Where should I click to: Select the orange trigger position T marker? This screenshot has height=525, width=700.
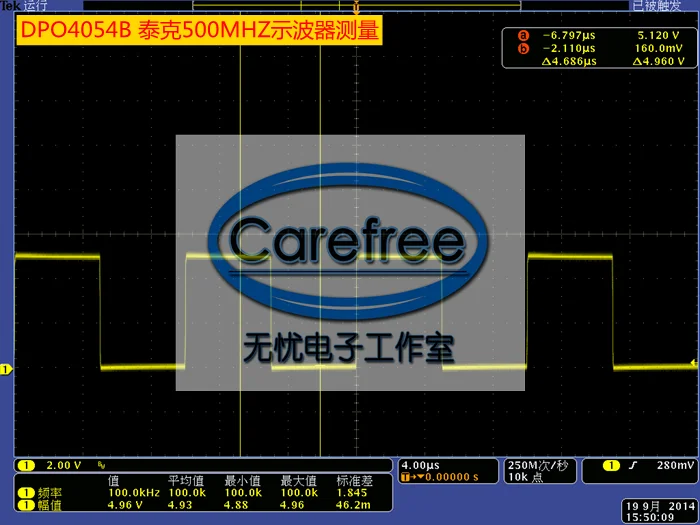pyautogui.click(x=356, y=8)
